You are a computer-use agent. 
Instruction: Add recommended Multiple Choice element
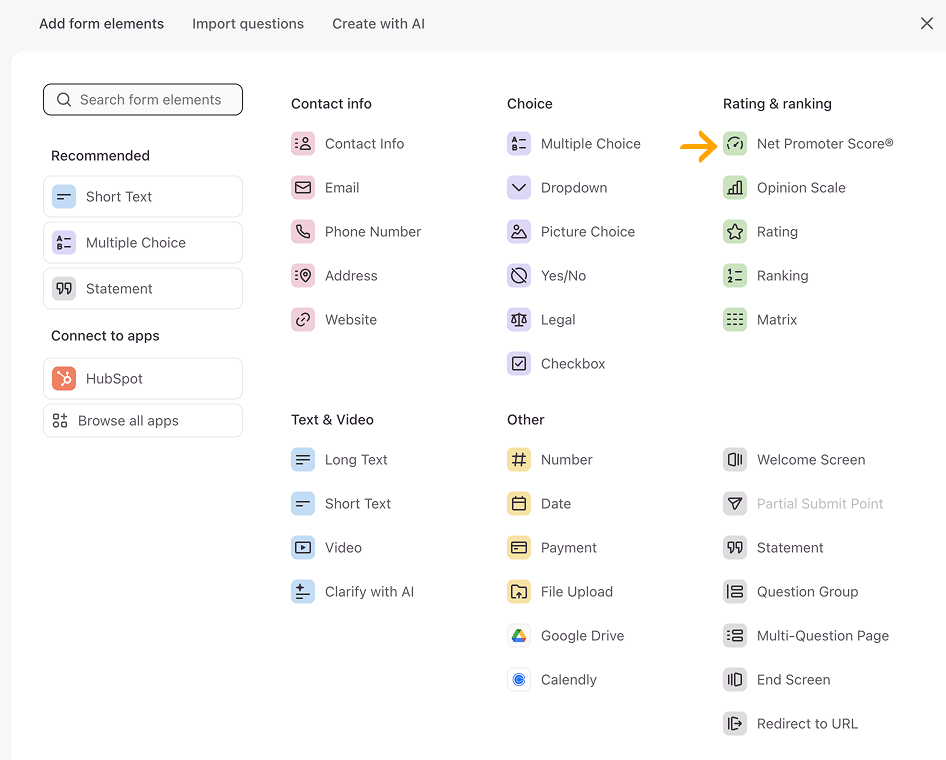click(x=143, y=242)
